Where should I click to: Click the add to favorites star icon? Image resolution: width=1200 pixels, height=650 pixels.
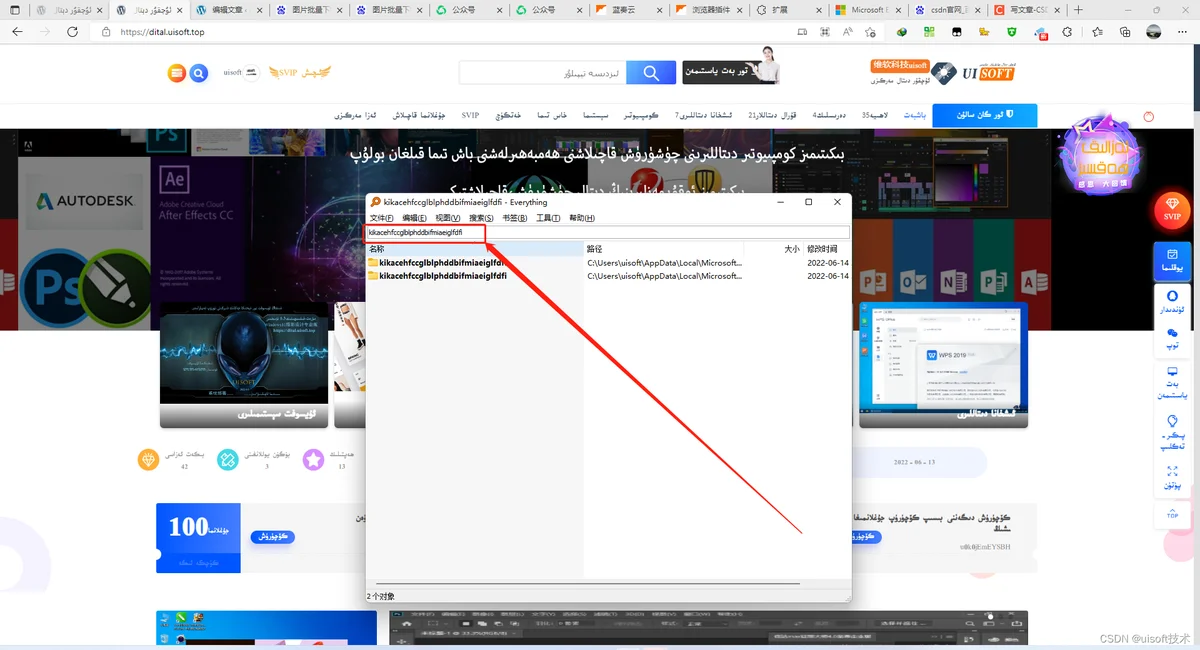click(870, 32)
